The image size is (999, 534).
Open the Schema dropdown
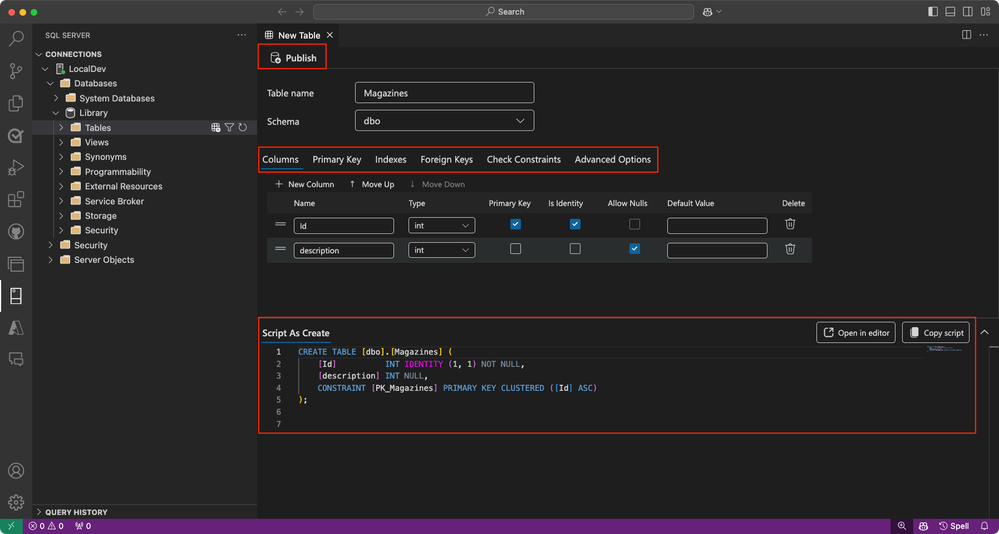tap(444, 121)
